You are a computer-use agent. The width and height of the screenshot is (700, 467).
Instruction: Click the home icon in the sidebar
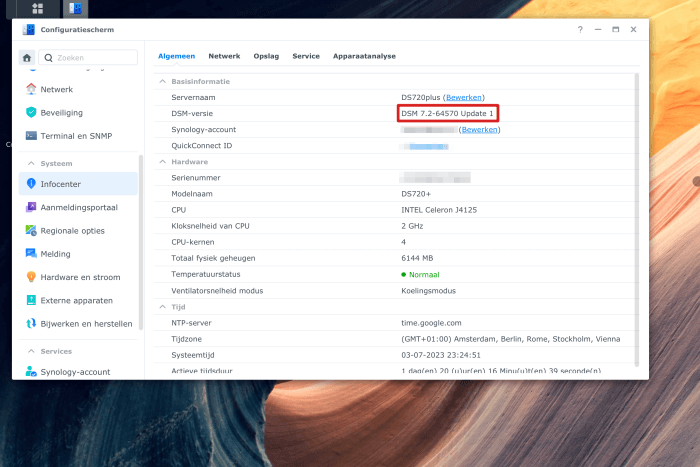click(x=27, y=58)
